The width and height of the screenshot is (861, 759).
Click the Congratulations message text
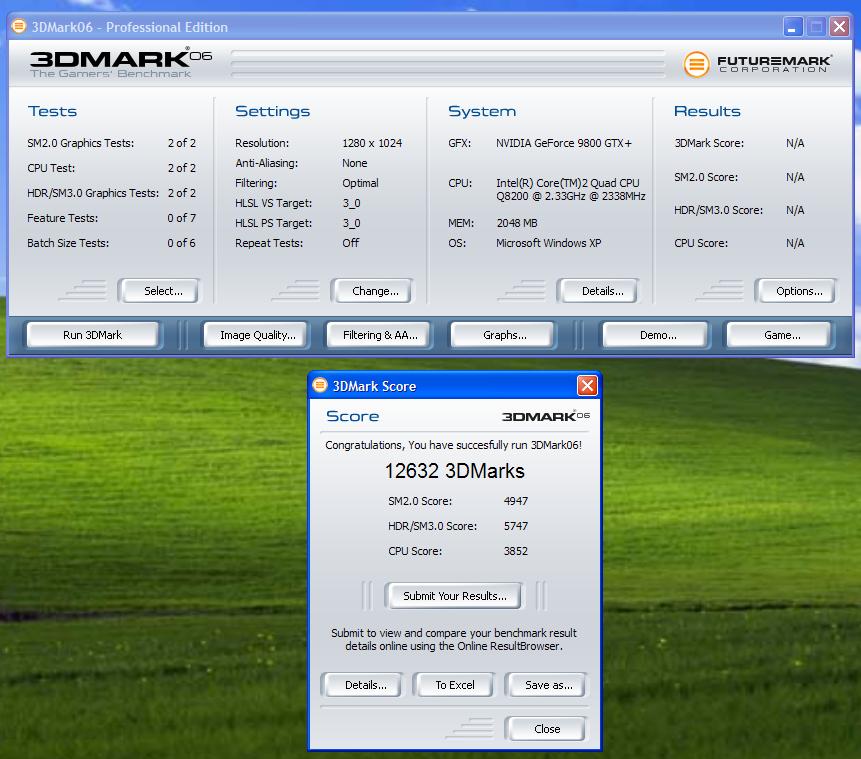pos(454,445)
